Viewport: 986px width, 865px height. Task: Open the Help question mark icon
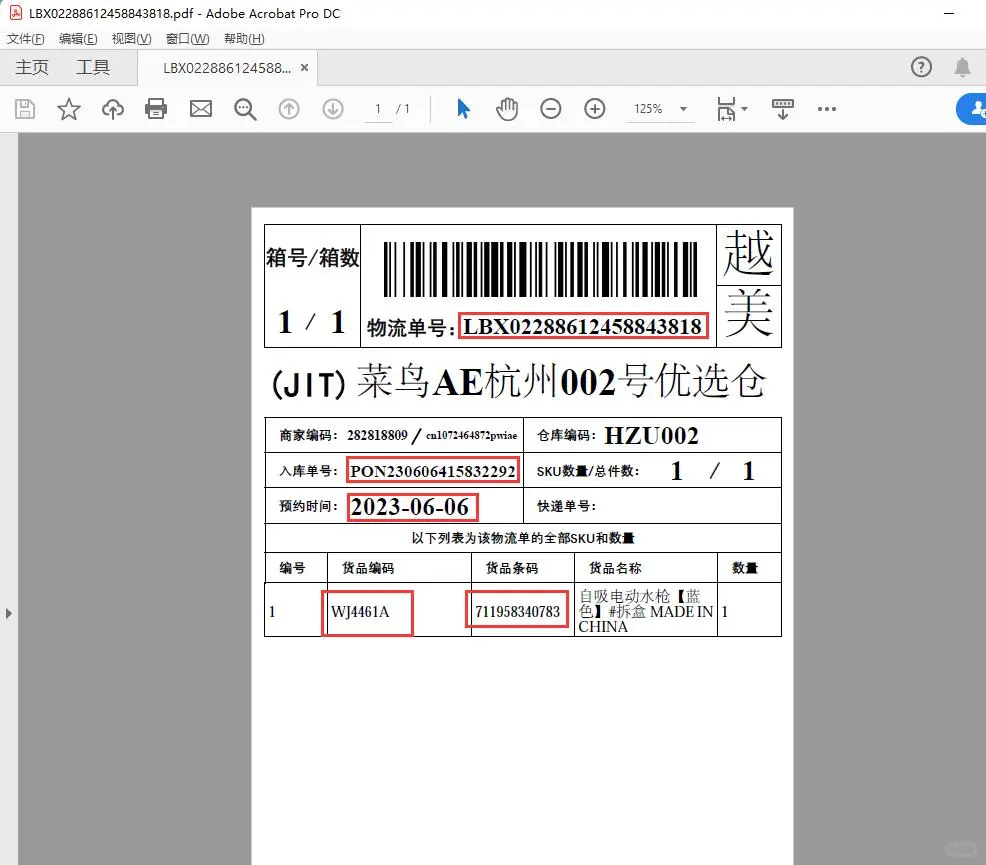921,67
